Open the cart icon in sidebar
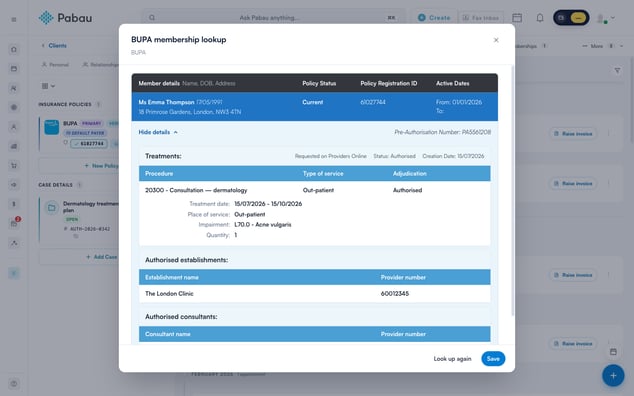Image resolution: width=634 pixels, height=396 pixels. point(14,165)
